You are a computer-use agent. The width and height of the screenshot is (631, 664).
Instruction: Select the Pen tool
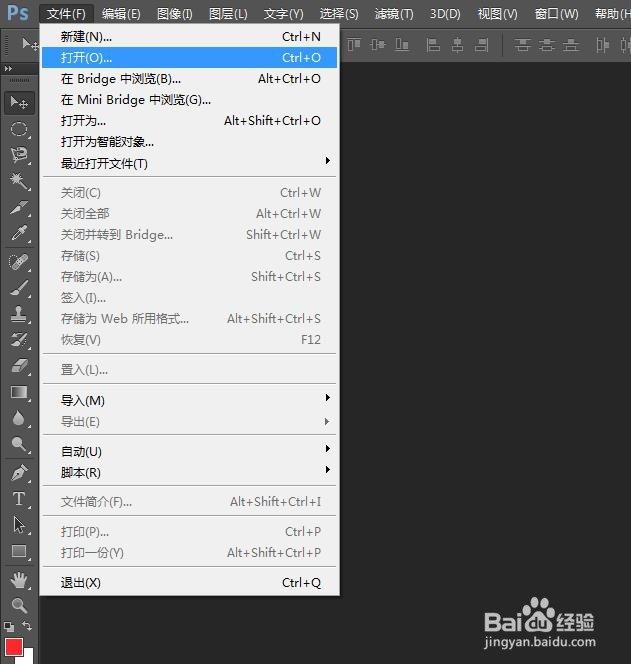19,473
